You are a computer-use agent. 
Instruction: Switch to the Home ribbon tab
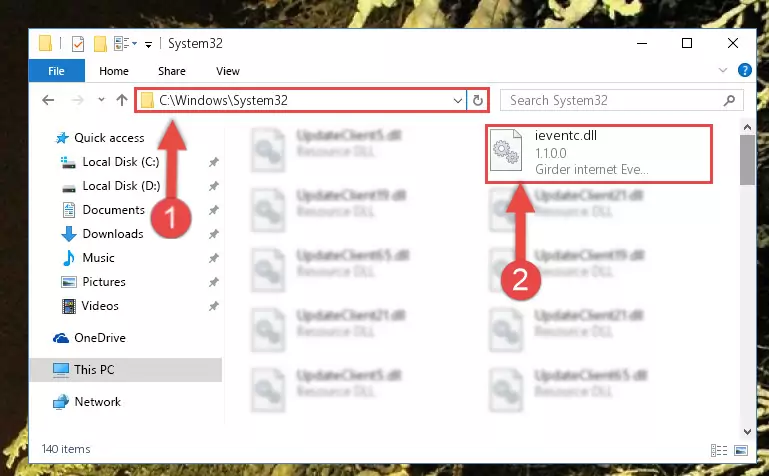(x=114, y=71)
